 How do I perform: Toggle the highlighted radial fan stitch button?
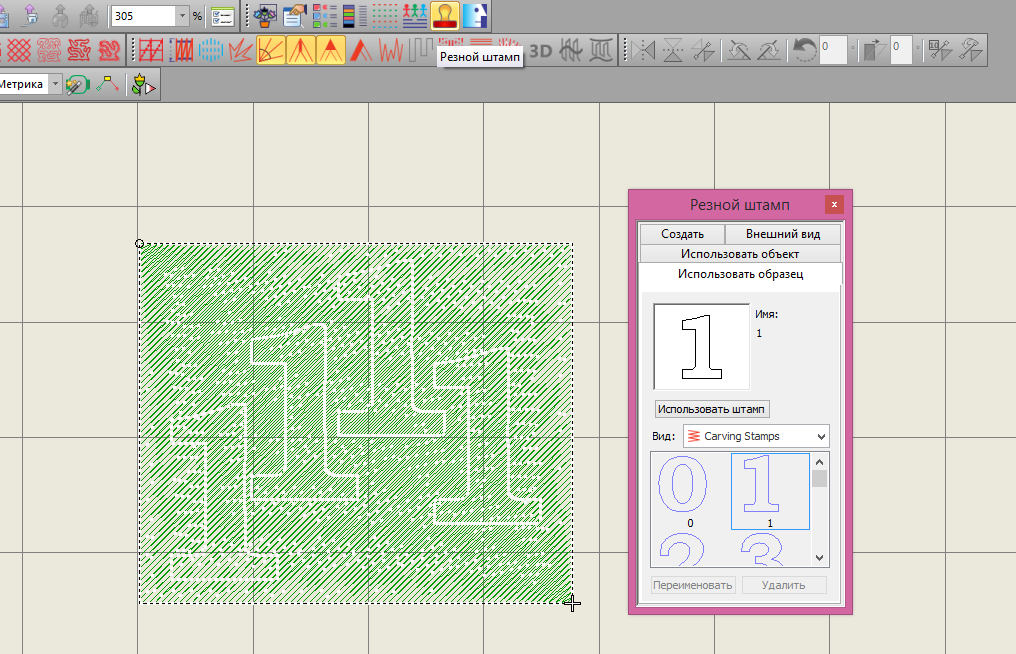click(x=271, y=49)
